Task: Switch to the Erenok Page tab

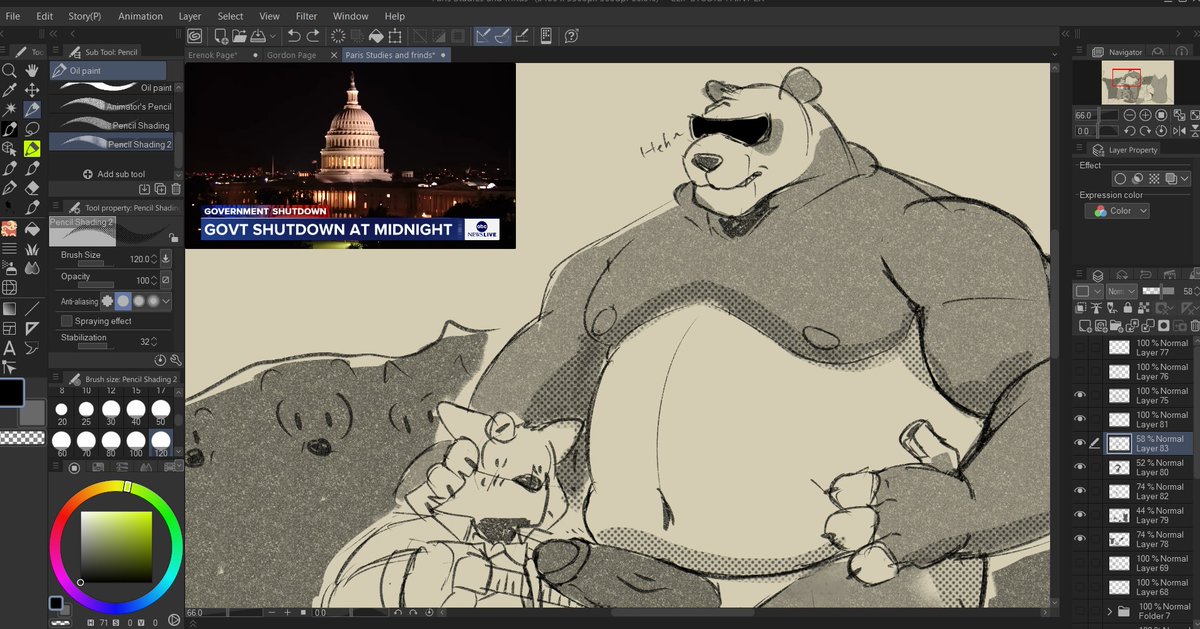Action: pos(214,55)
